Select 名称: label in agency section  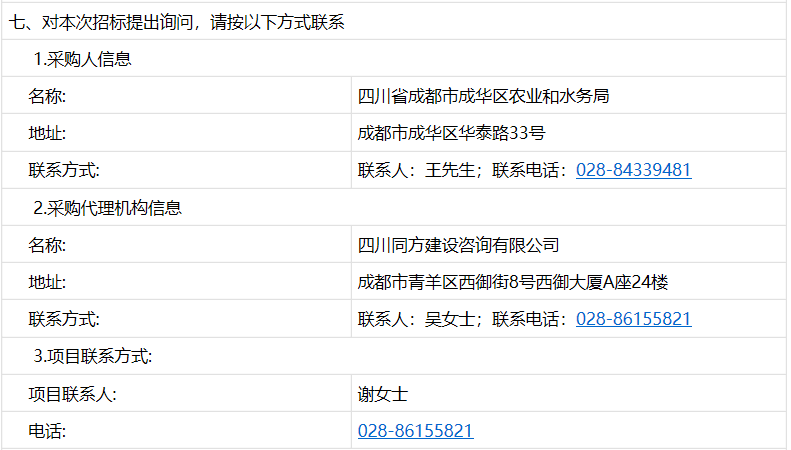point(47,245)
